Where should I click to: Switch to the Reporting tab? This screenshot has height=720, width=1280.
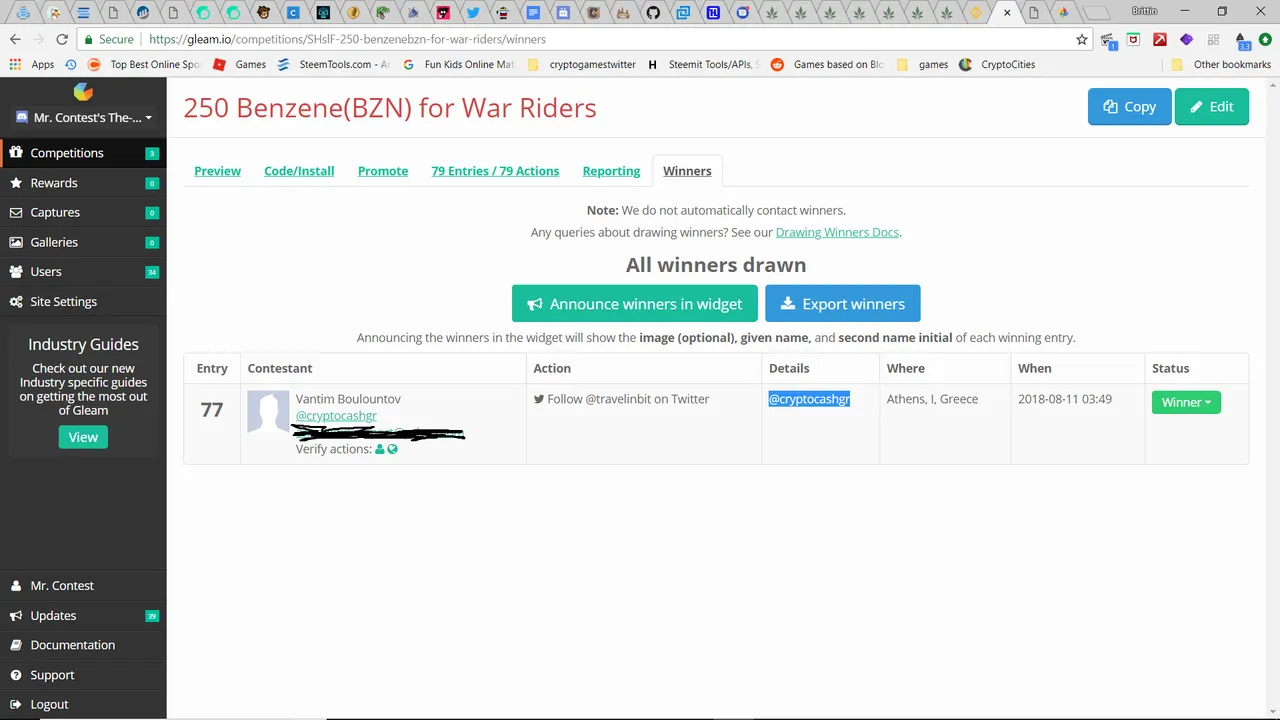pos(611,171)
